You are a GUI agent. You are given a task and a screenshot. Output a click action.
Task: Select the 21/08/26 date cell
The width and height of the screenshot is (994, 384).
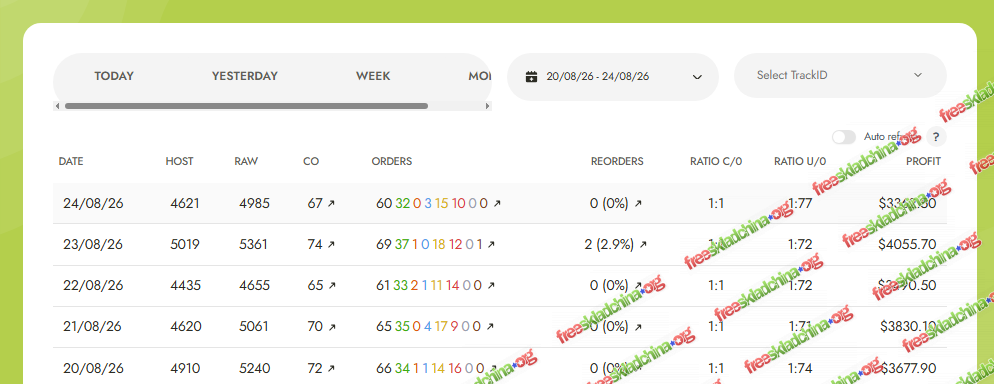pos(93,327)
